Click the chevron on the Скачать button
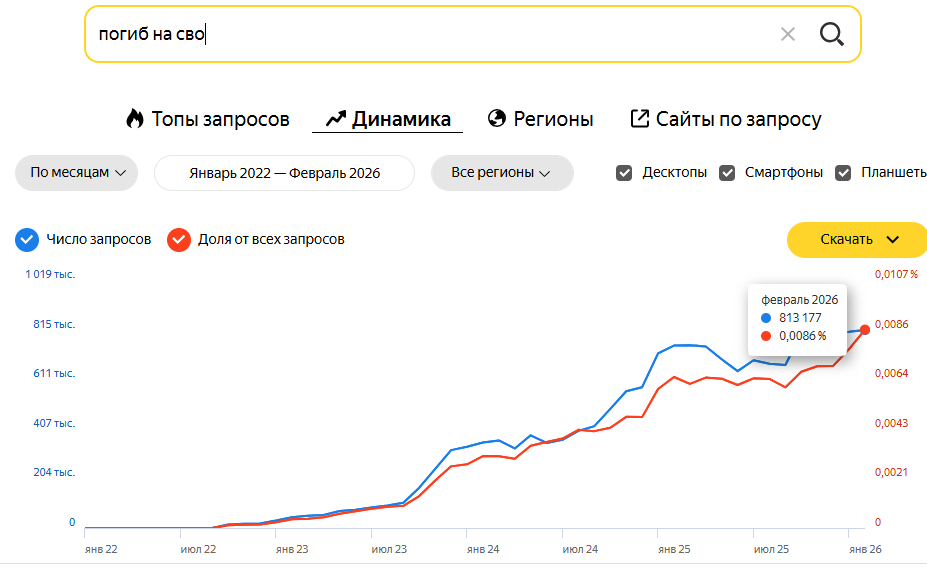 [x=893, y=239]
